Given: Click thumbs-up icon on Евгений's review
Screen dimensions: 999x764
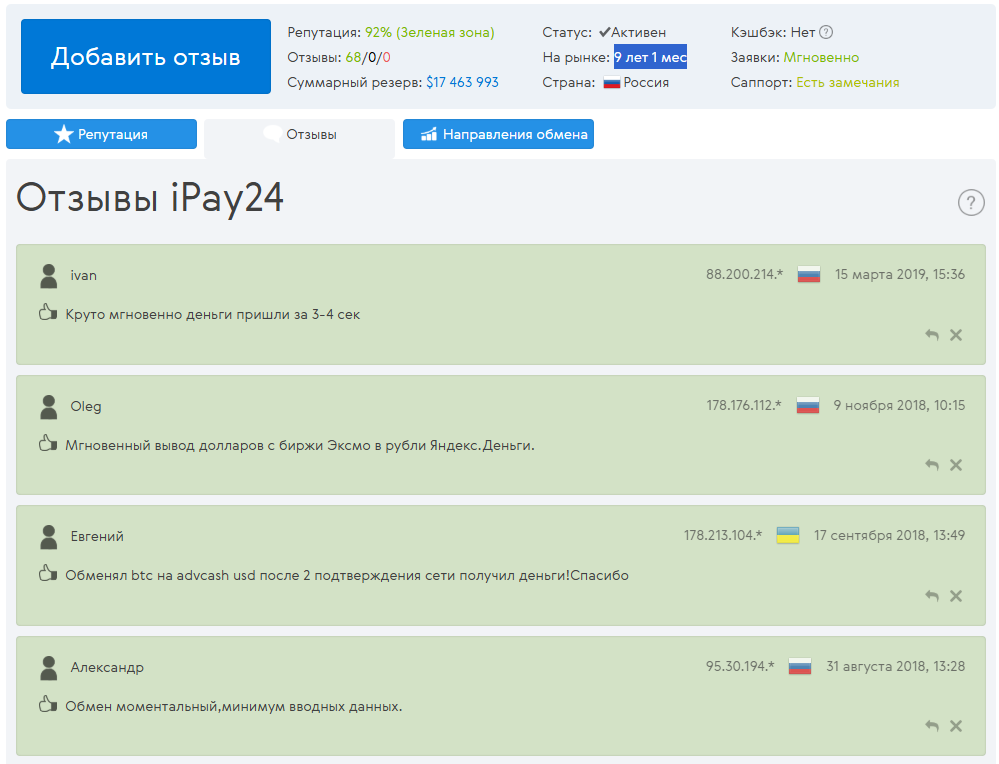Looking at the screenshot, I should click(48, 573).
